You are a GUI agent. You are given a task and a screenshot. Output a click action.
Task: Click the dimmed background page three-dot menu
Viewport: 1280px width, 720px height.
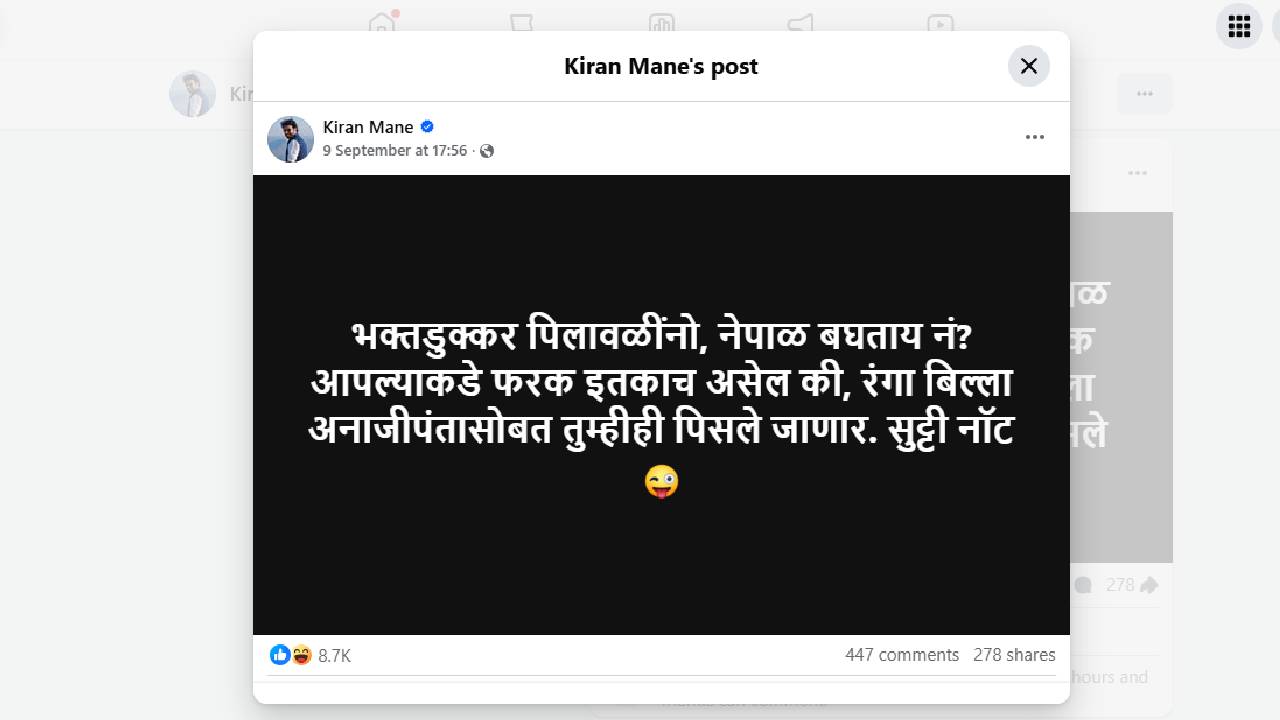pos(1145,94)
